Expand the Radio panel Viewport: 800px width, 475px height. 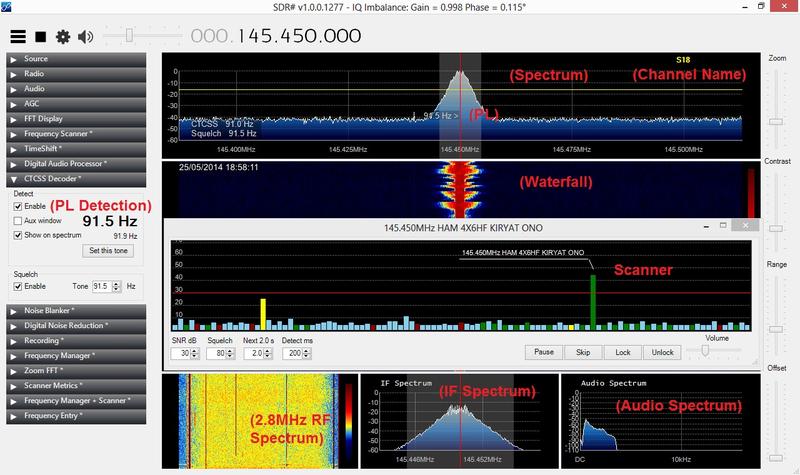point(76,74)
